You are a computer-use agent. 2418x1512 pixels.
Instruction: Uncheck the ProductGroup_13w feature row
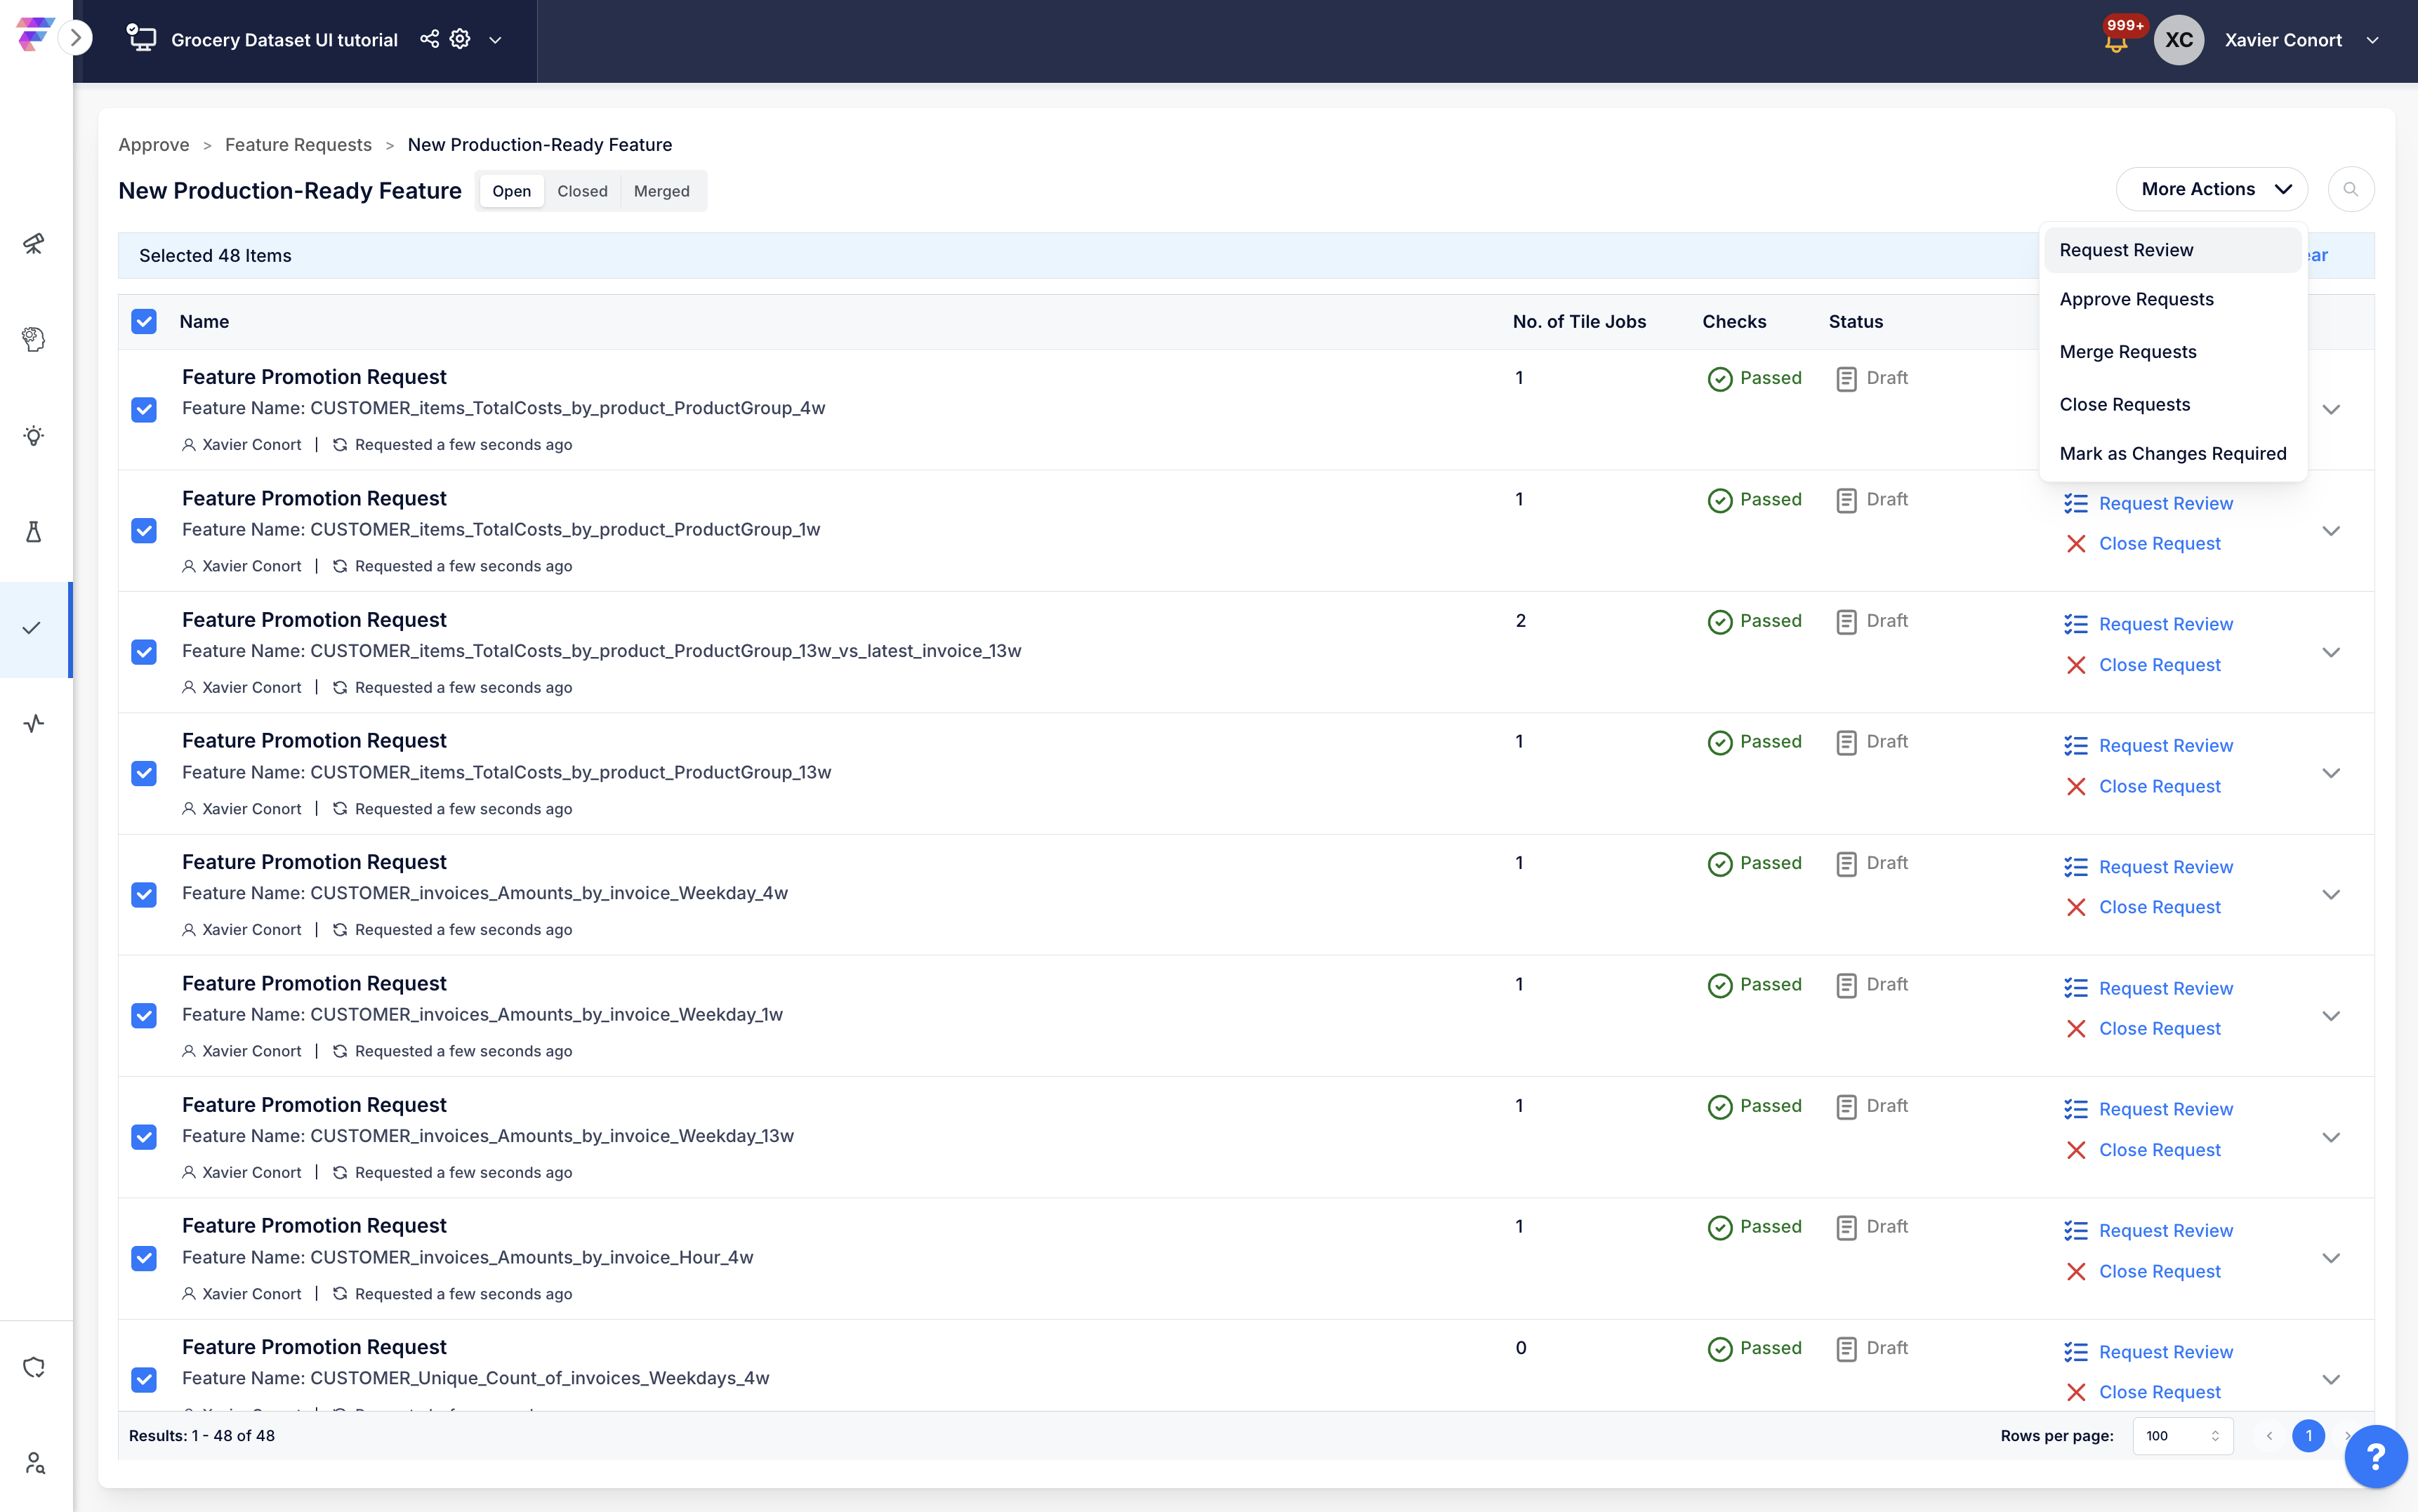pos(144,773)
